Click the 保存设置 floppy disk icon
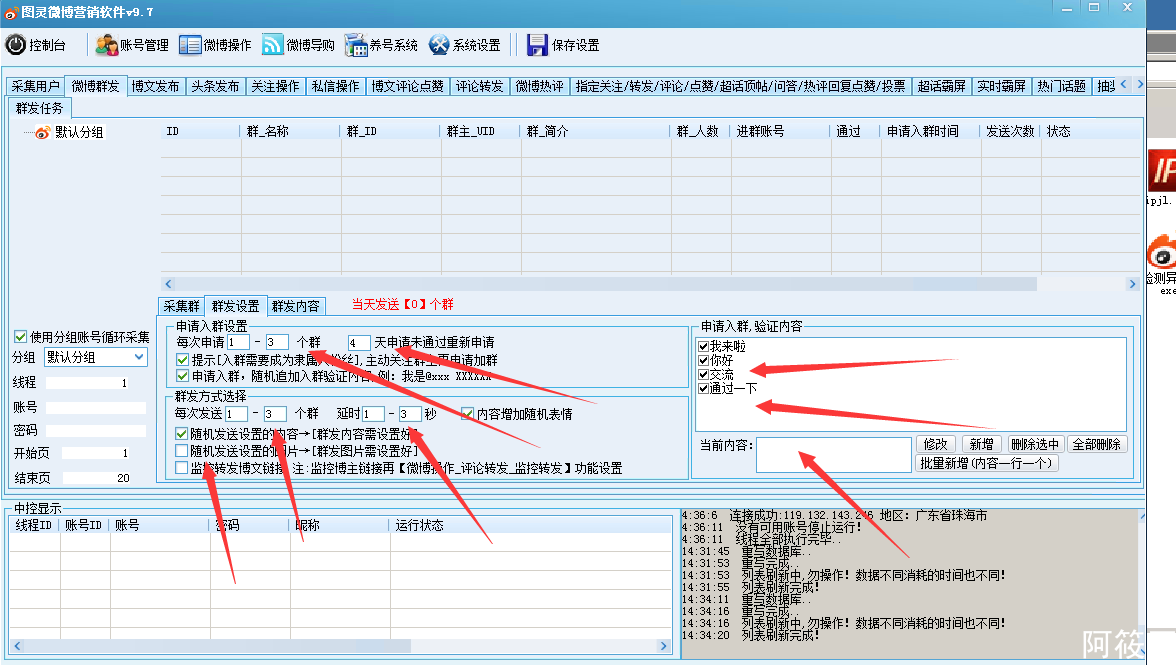Screen dimensions: 1176x665 point(537,45)
